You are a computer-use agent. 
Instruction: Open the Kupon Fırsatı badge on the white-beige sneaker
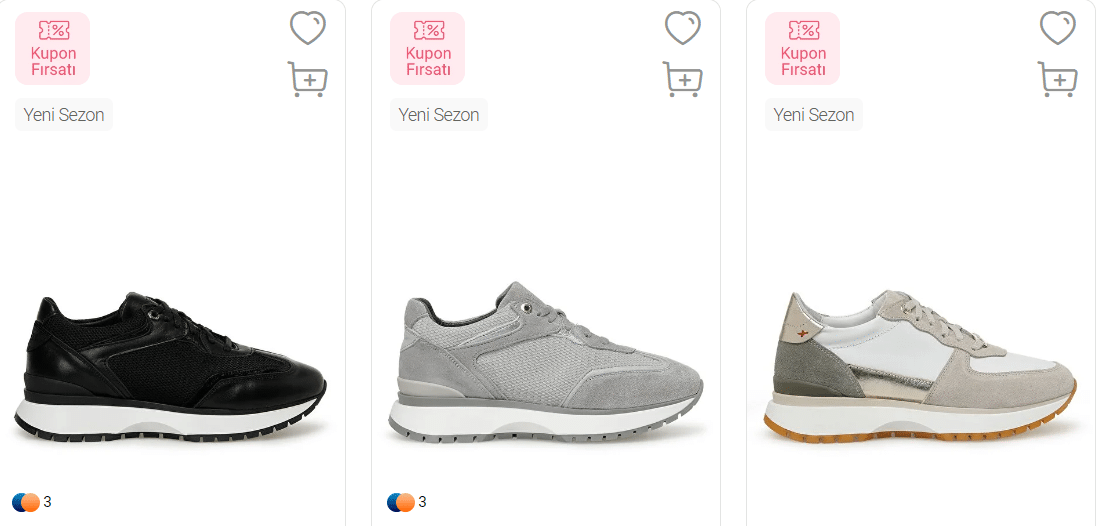[x=802, y=48]
